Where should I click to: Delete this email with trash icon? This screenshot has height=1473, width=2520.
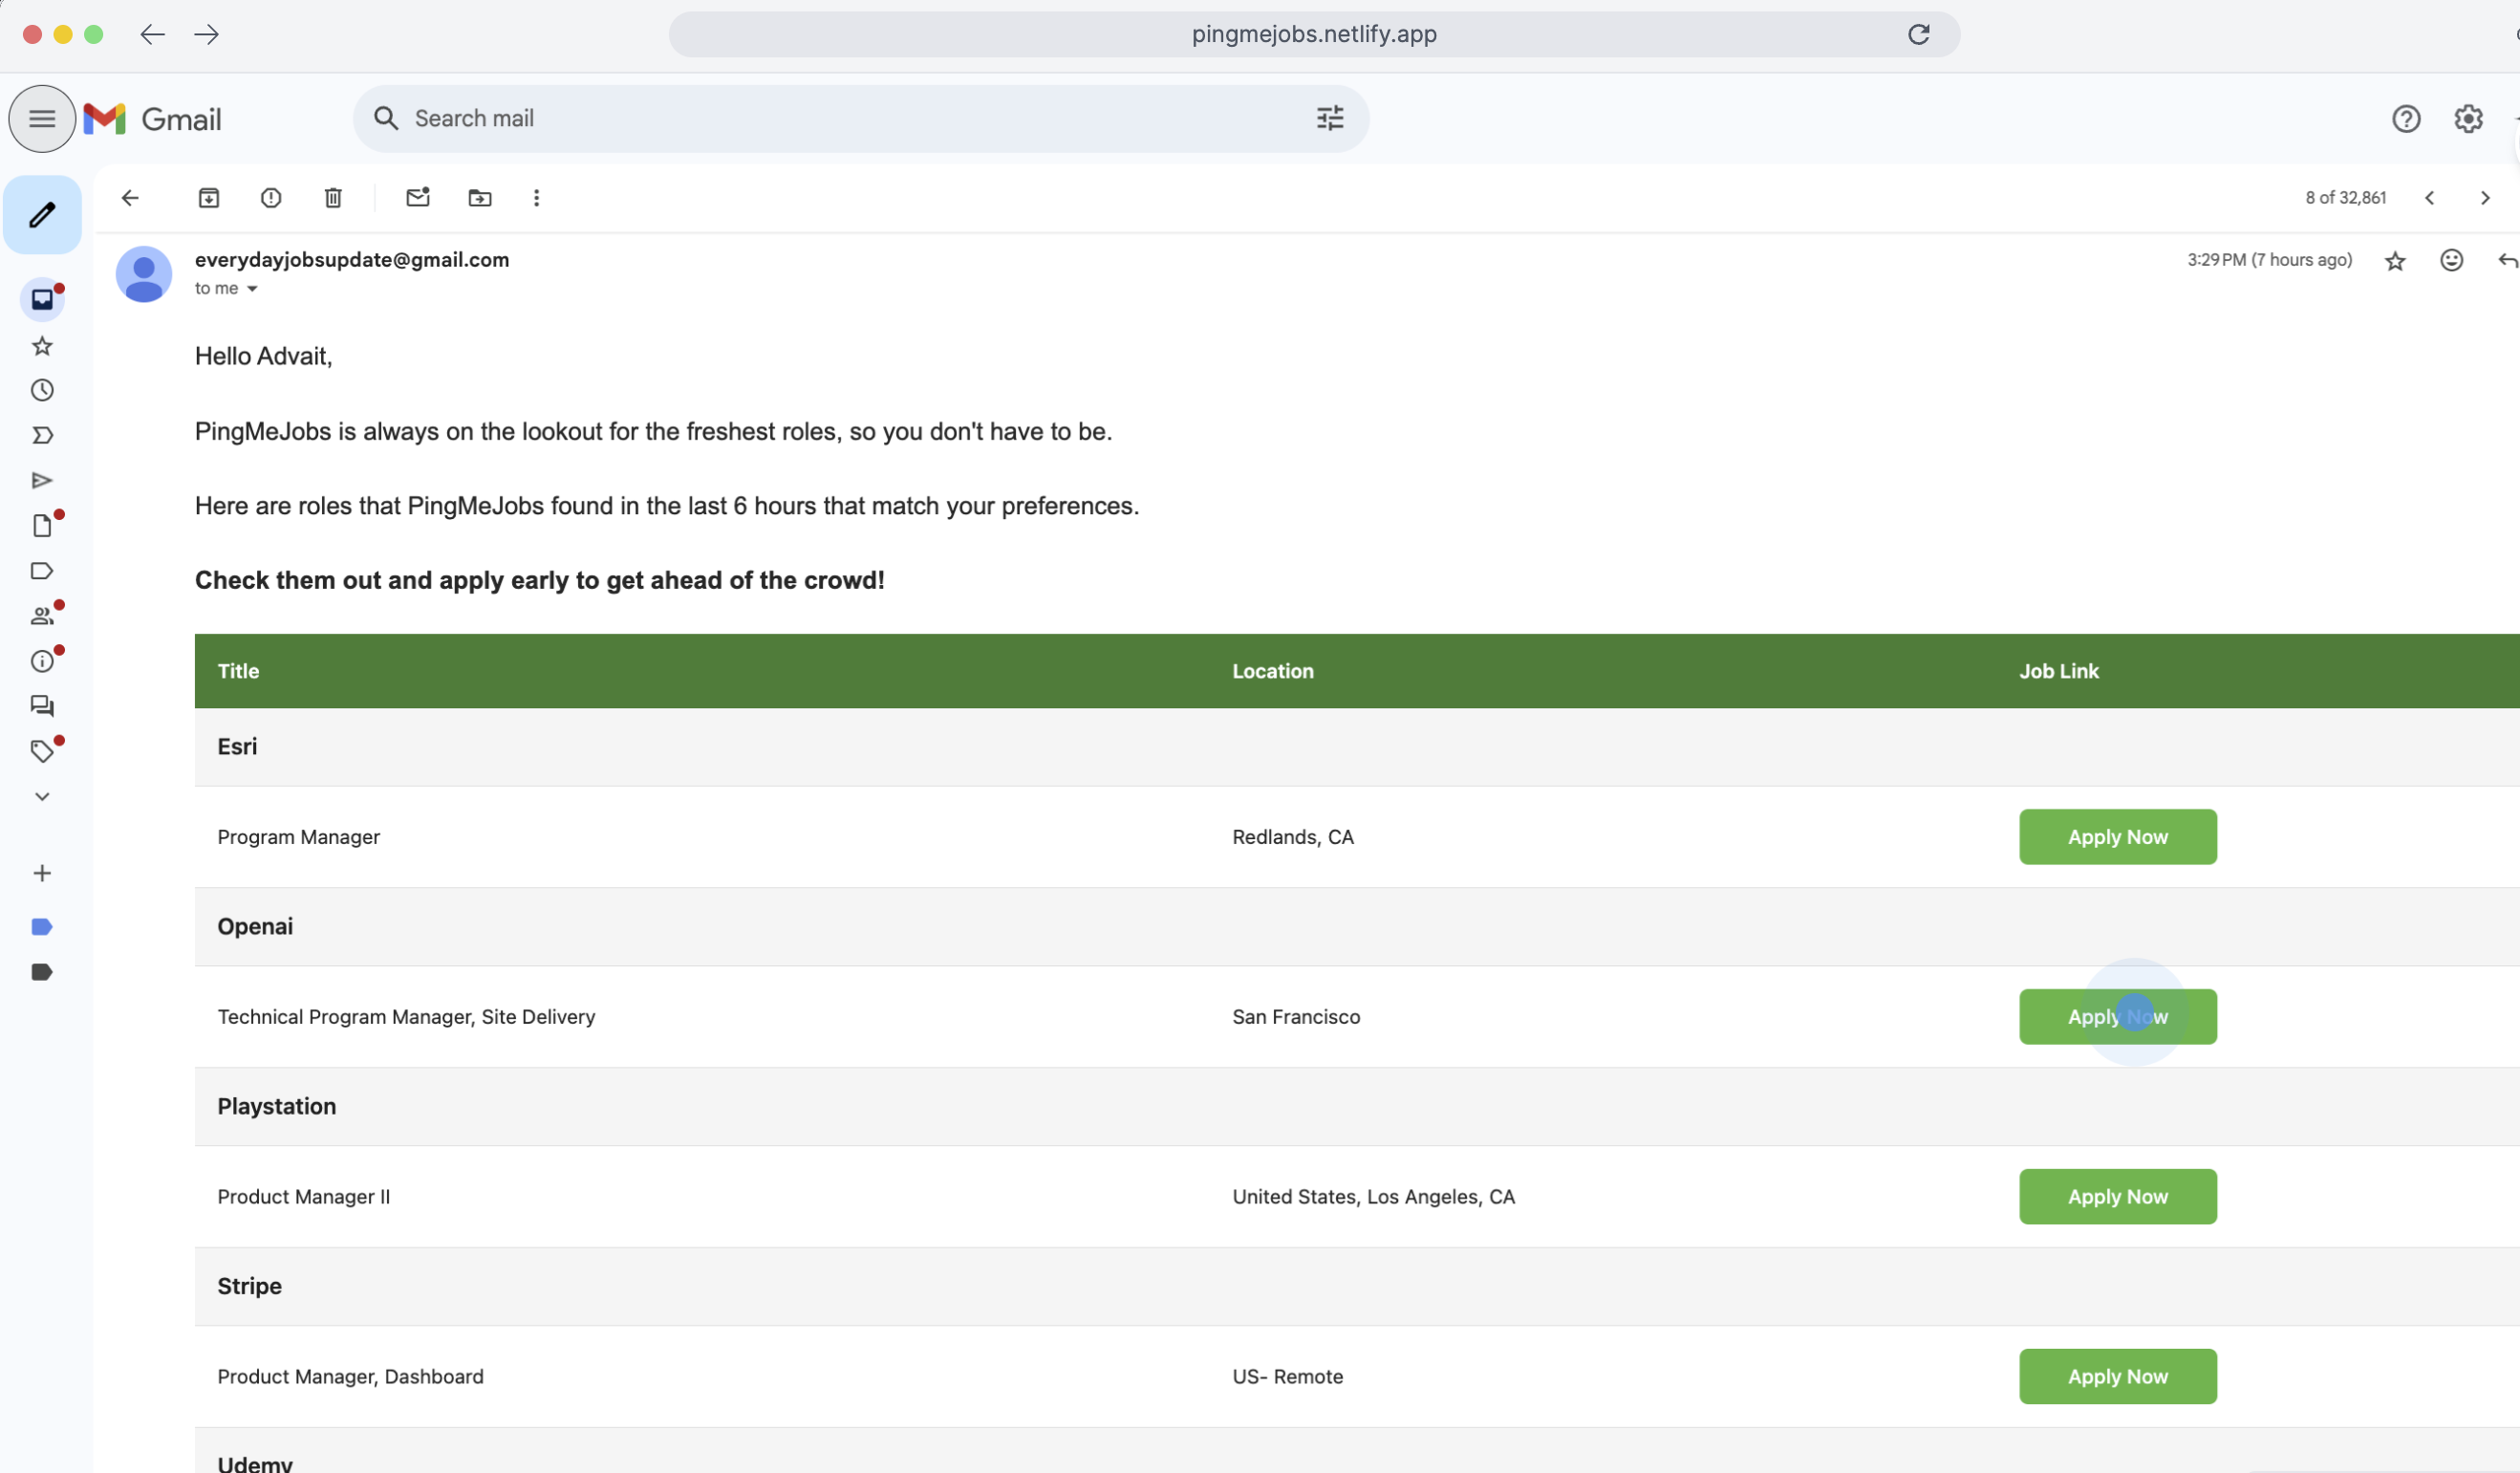coord(333,198)
